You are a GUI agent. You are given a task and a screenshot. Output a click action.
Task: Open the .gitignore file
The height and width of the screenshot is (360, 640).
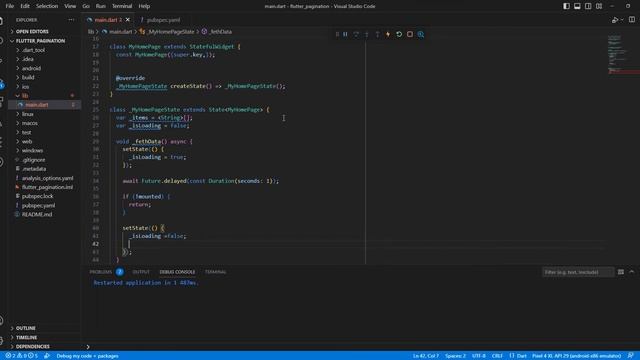44,160
